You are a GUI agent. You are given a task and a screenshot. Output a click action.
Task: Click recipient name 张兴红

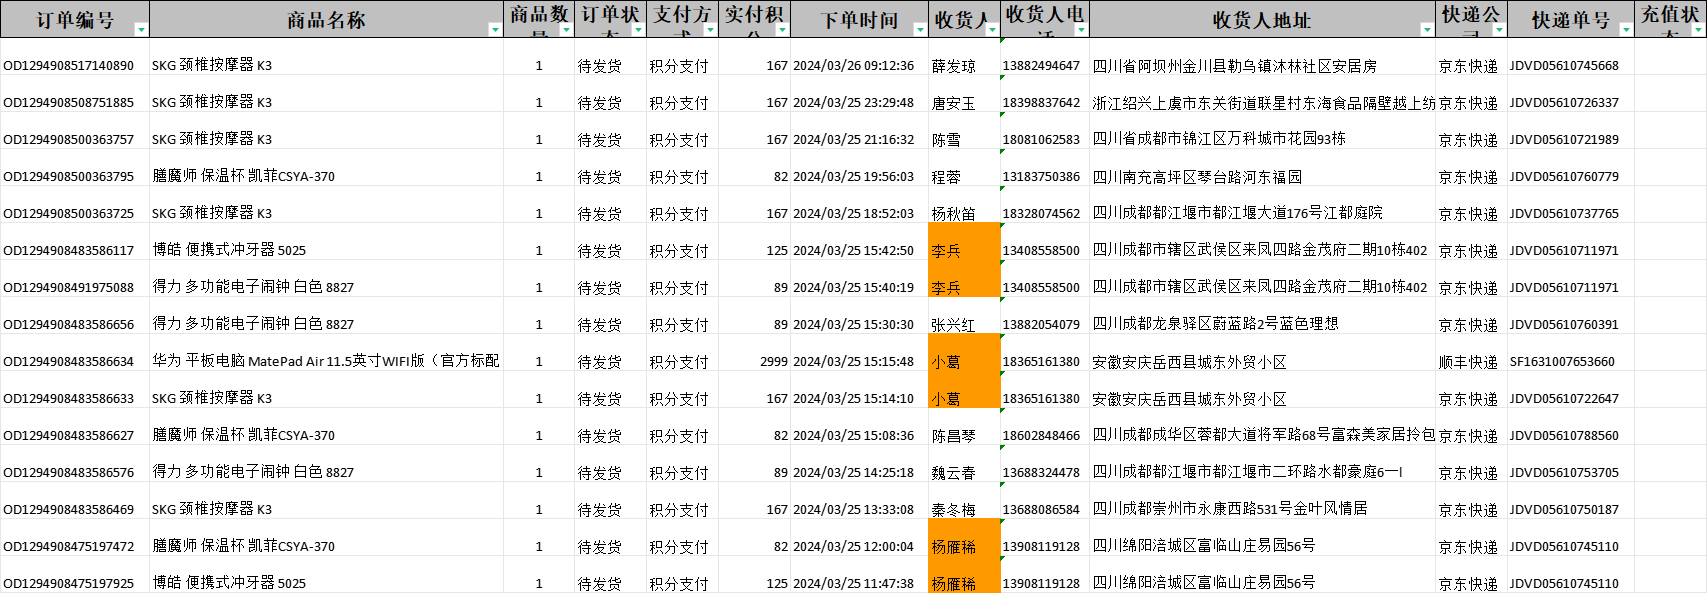[x=953, y=325]
